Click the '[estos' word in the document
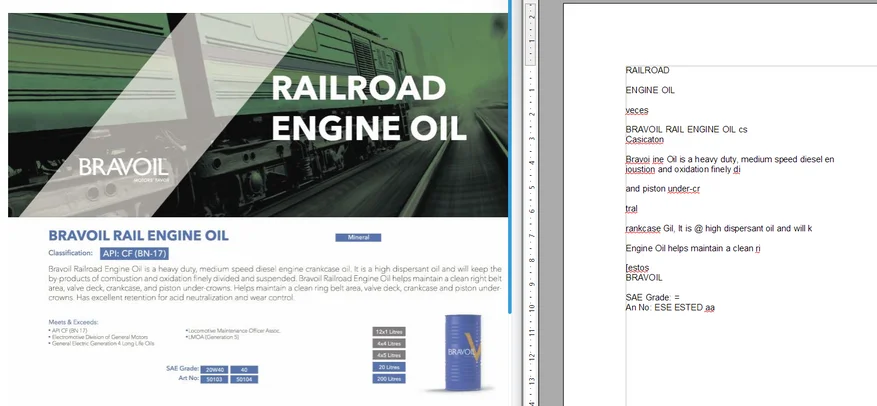The height and width of the screenshot is (406, 877). [637, 268]
